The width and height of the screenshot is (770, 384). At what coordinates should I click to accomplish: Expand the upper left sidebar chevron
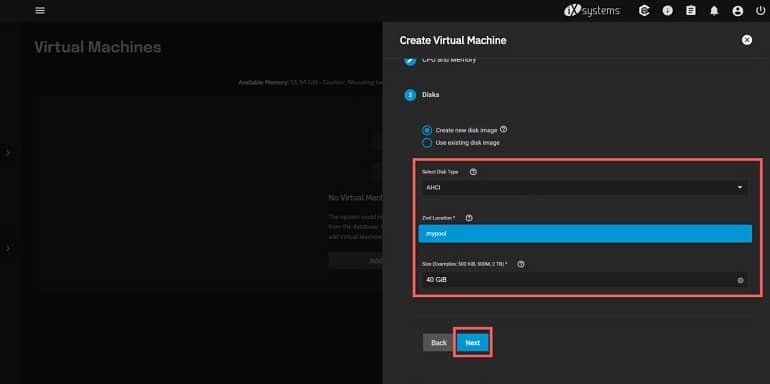(x=7, y=153)
